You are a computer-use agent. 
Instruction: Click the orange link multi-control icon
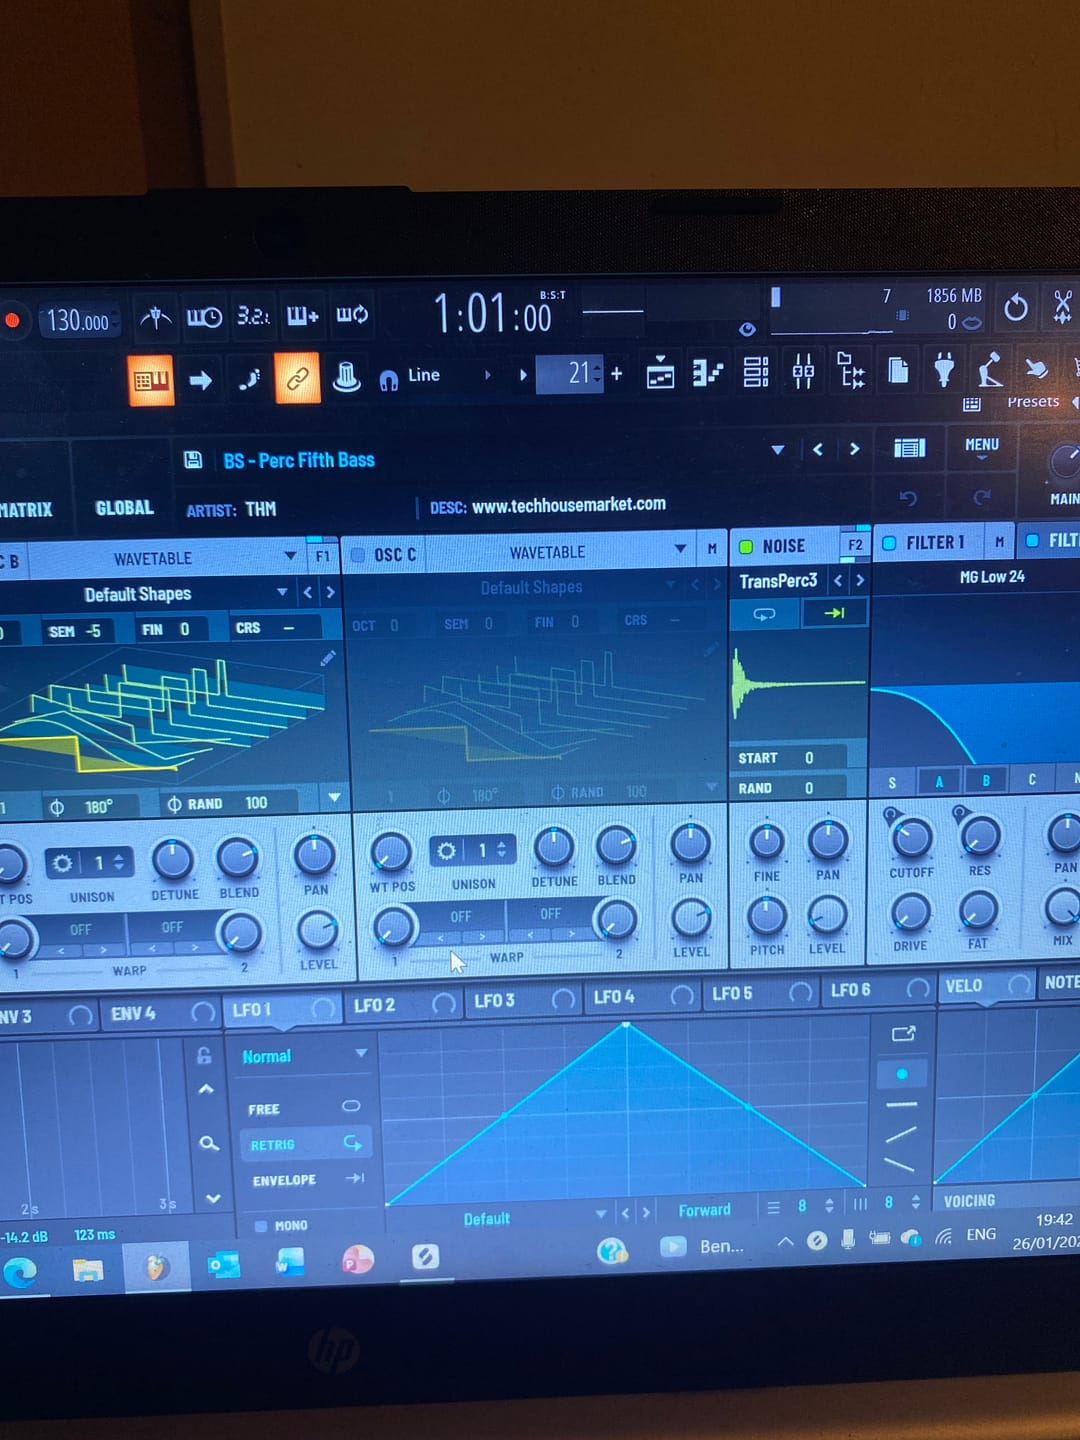[297, 378]
